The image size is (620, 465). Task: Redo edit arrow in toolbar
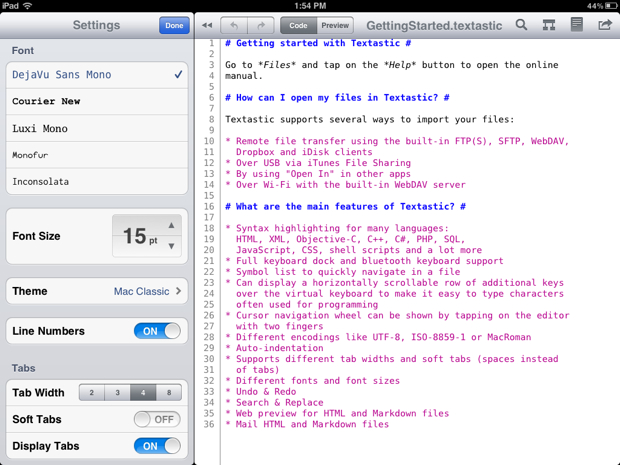[261, 26]
